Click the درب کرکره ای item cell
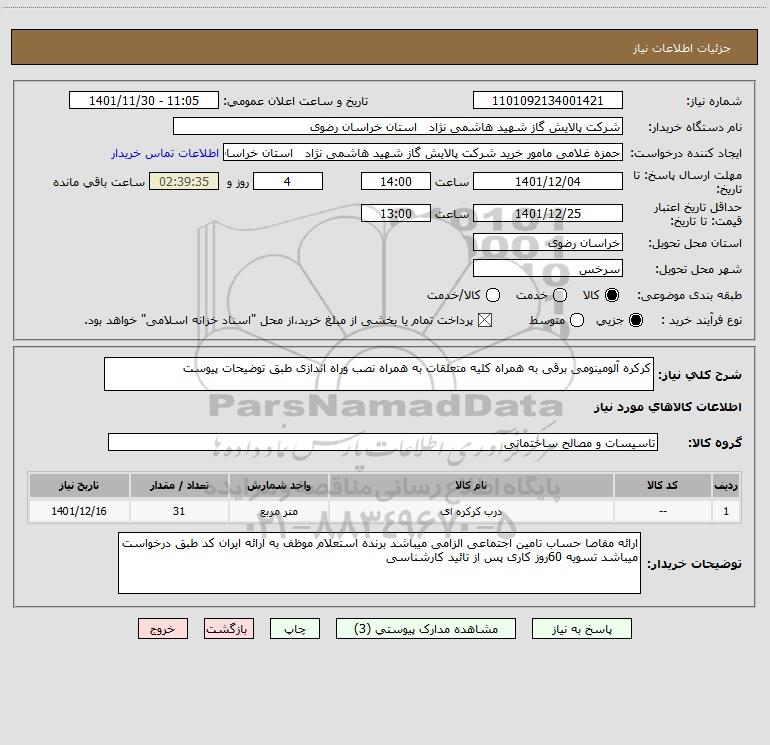The image size is (770, 745). [470, 511]
